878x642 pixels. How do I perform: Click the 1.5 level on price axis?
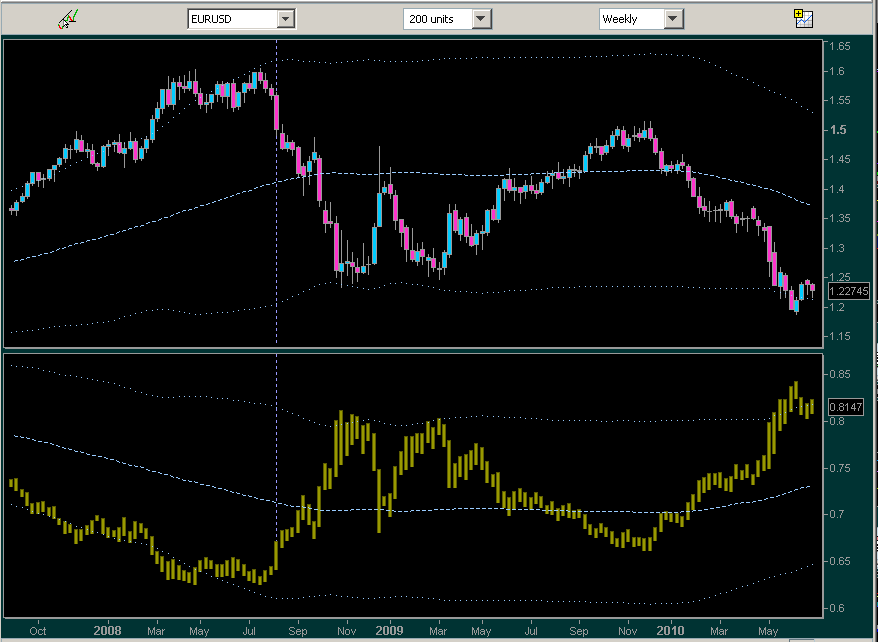[x=838, y=130]
